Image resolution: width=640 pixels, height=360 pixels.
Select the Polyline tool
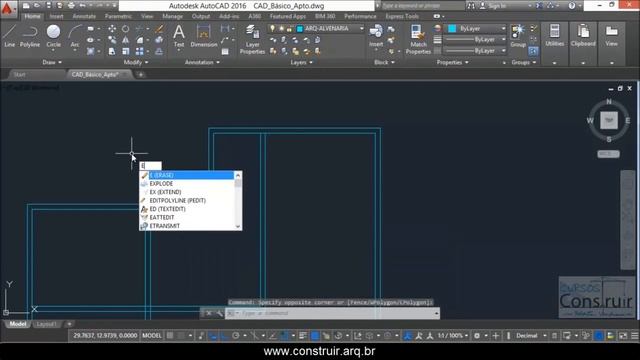pos(30,36)
